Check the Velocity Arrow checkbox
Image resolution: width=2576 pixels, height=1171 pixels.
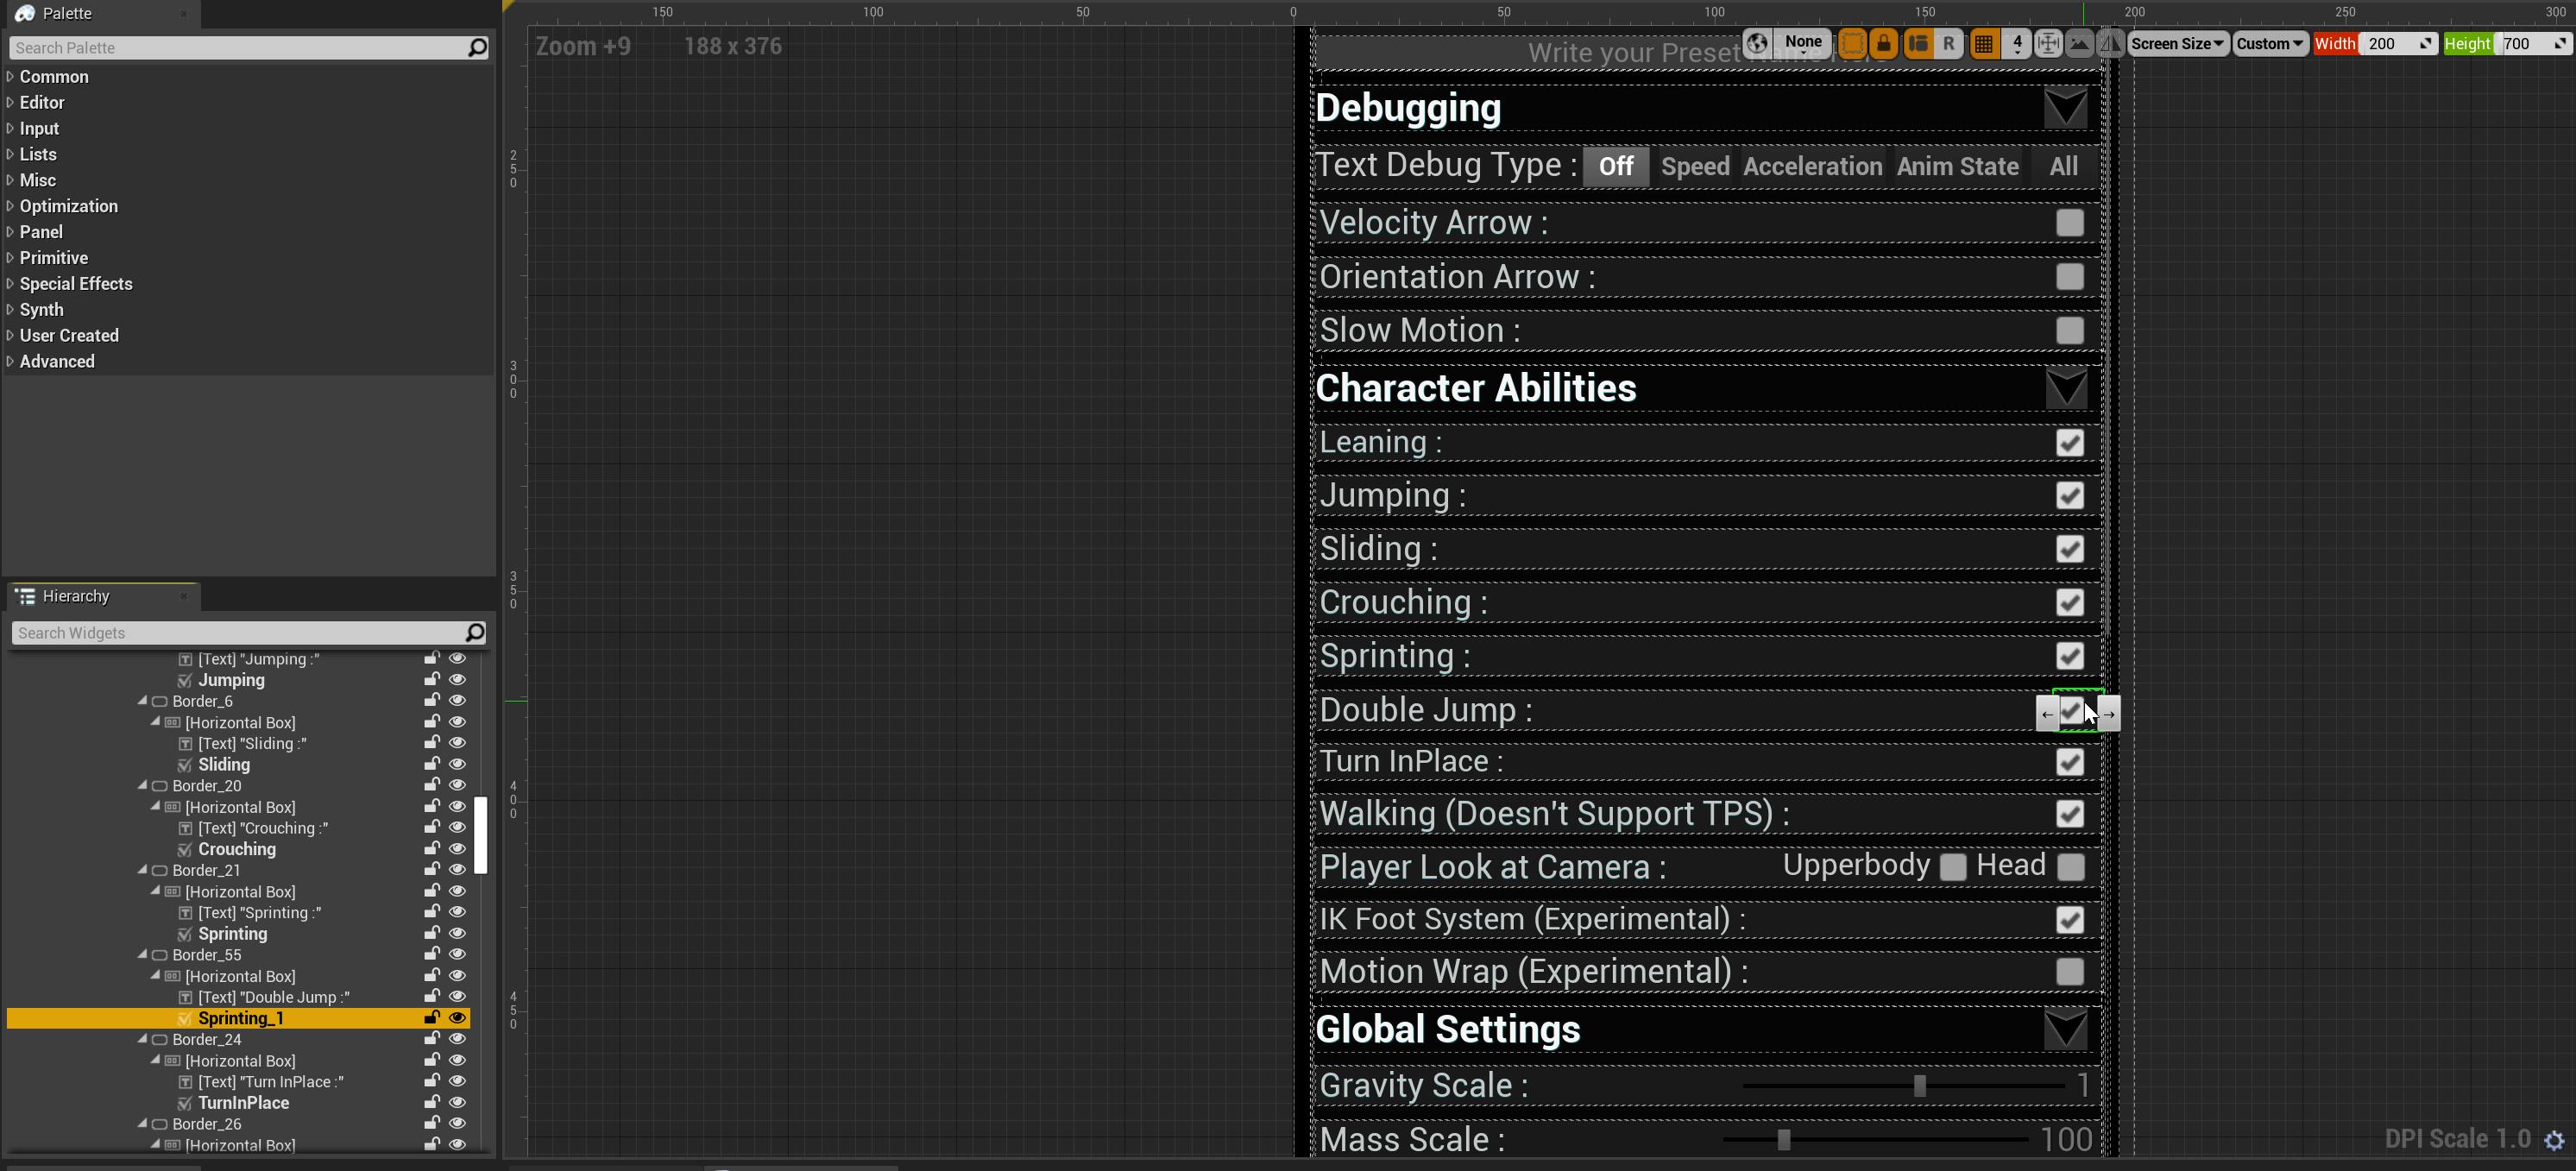coord(2070,223)
